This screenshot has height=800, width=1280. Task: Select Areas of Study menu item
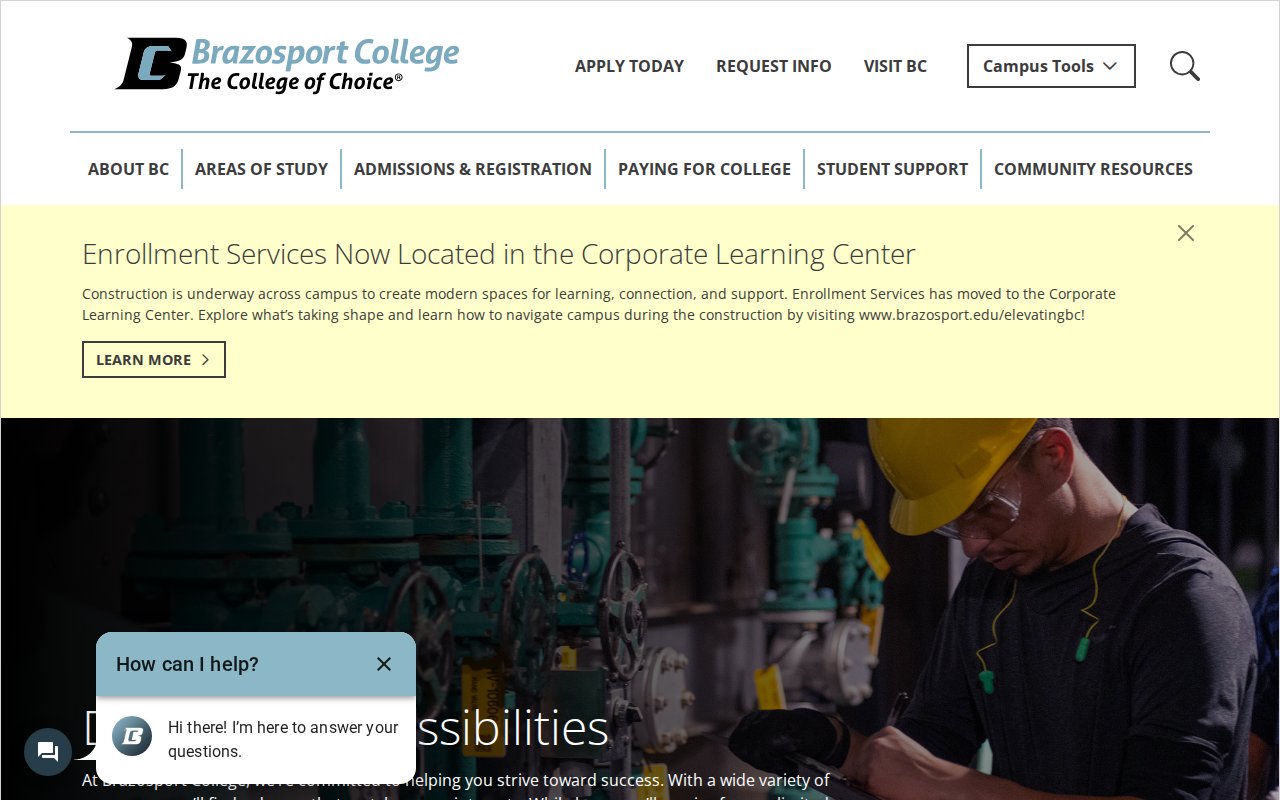tap(261, 169)
